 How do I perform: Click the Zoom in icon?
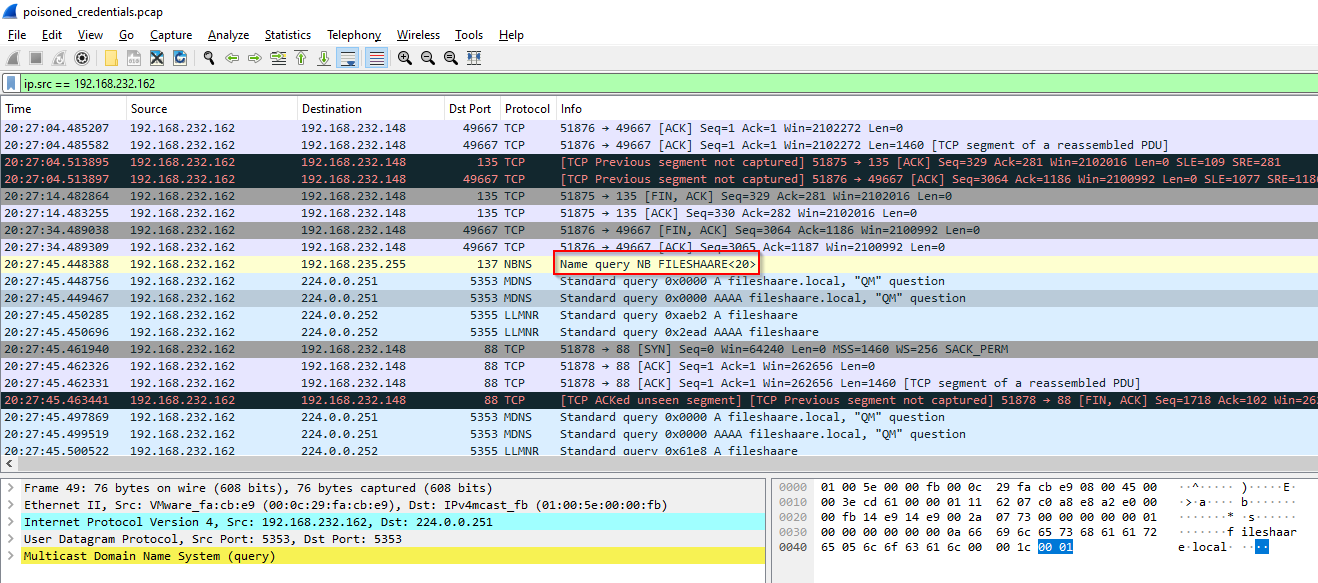pos(405,58)
